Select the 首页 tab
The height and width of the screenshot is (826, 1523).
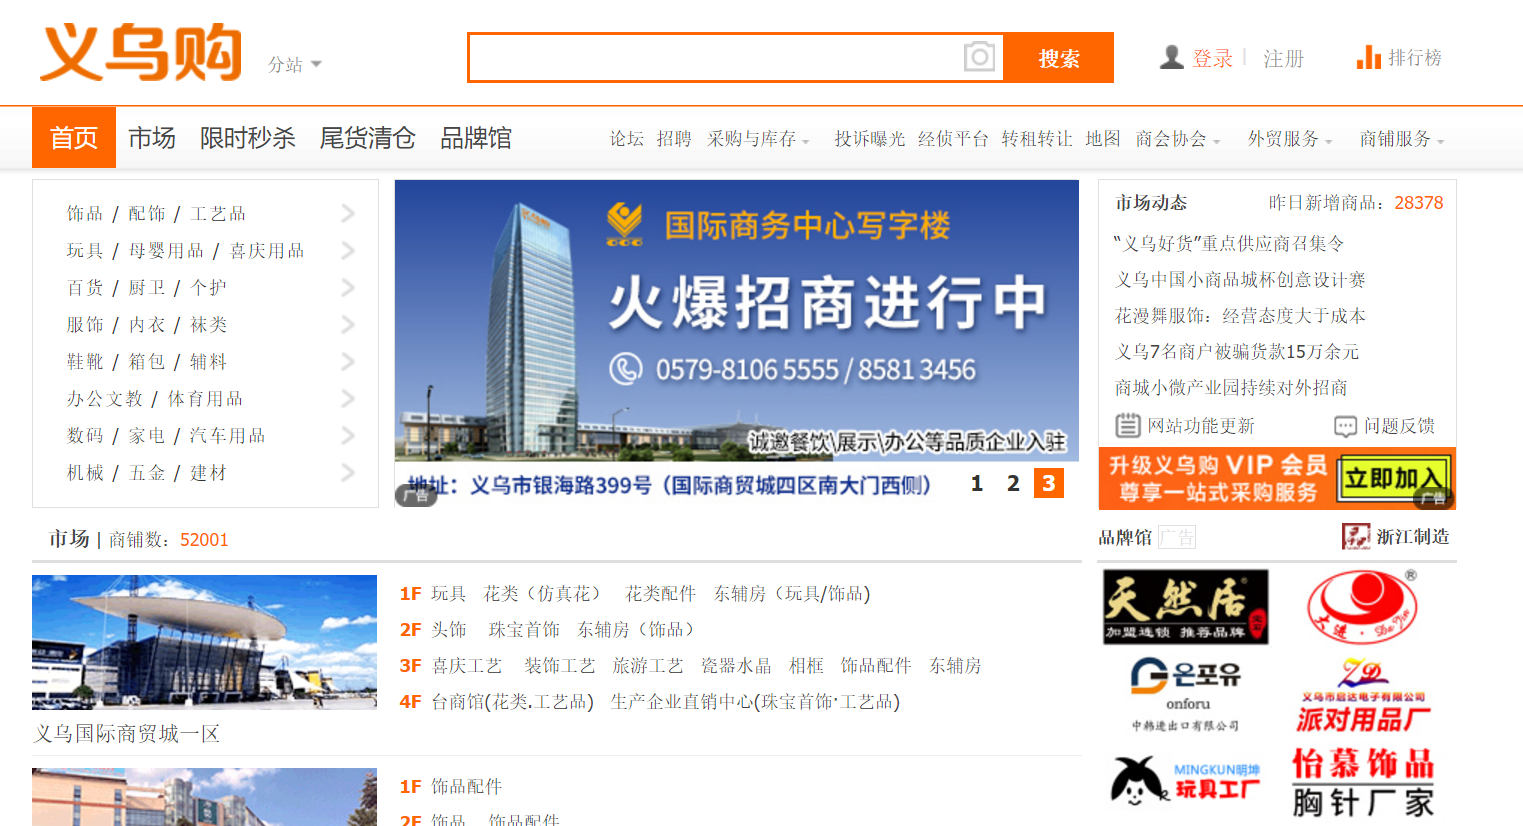click(74, 137)
